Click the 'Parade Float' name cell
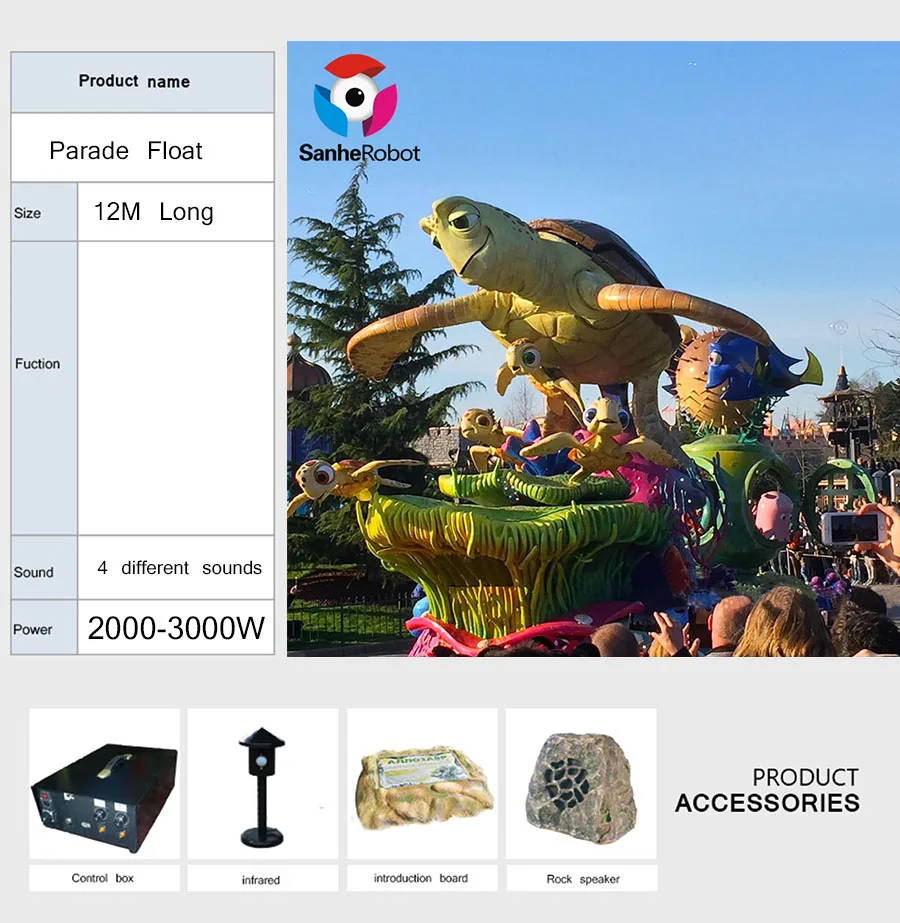Viewport: 900px width, 923px height. click(142, 148)
